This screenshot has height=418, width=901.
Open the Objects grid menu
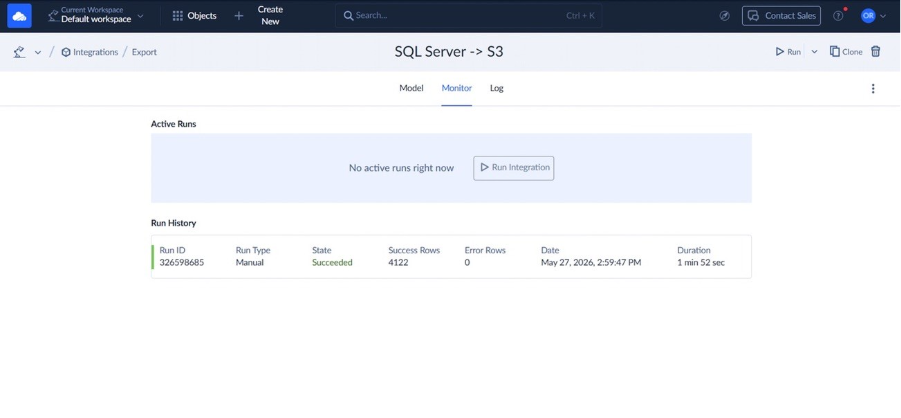click(x=195, y=16)
